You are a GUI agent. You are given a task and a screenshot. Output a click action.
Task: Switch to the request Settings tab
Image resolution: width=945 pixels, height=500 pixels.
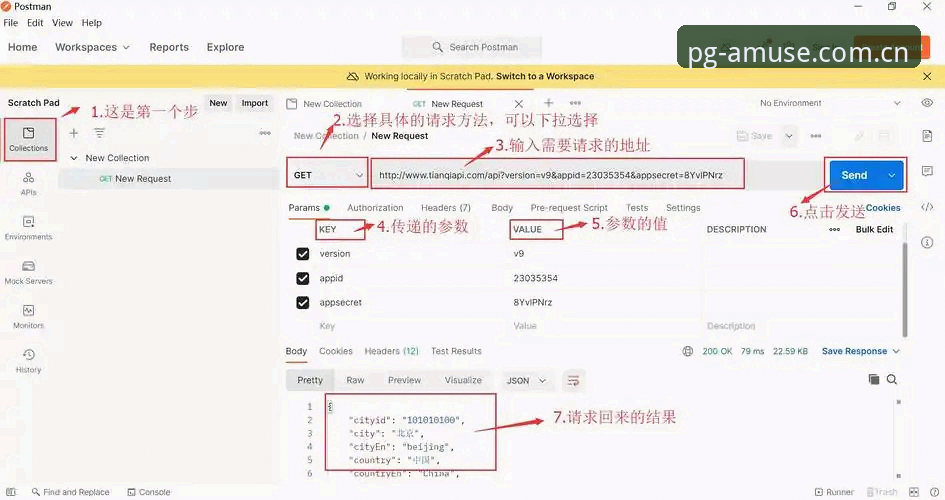(x=683, y=208)
